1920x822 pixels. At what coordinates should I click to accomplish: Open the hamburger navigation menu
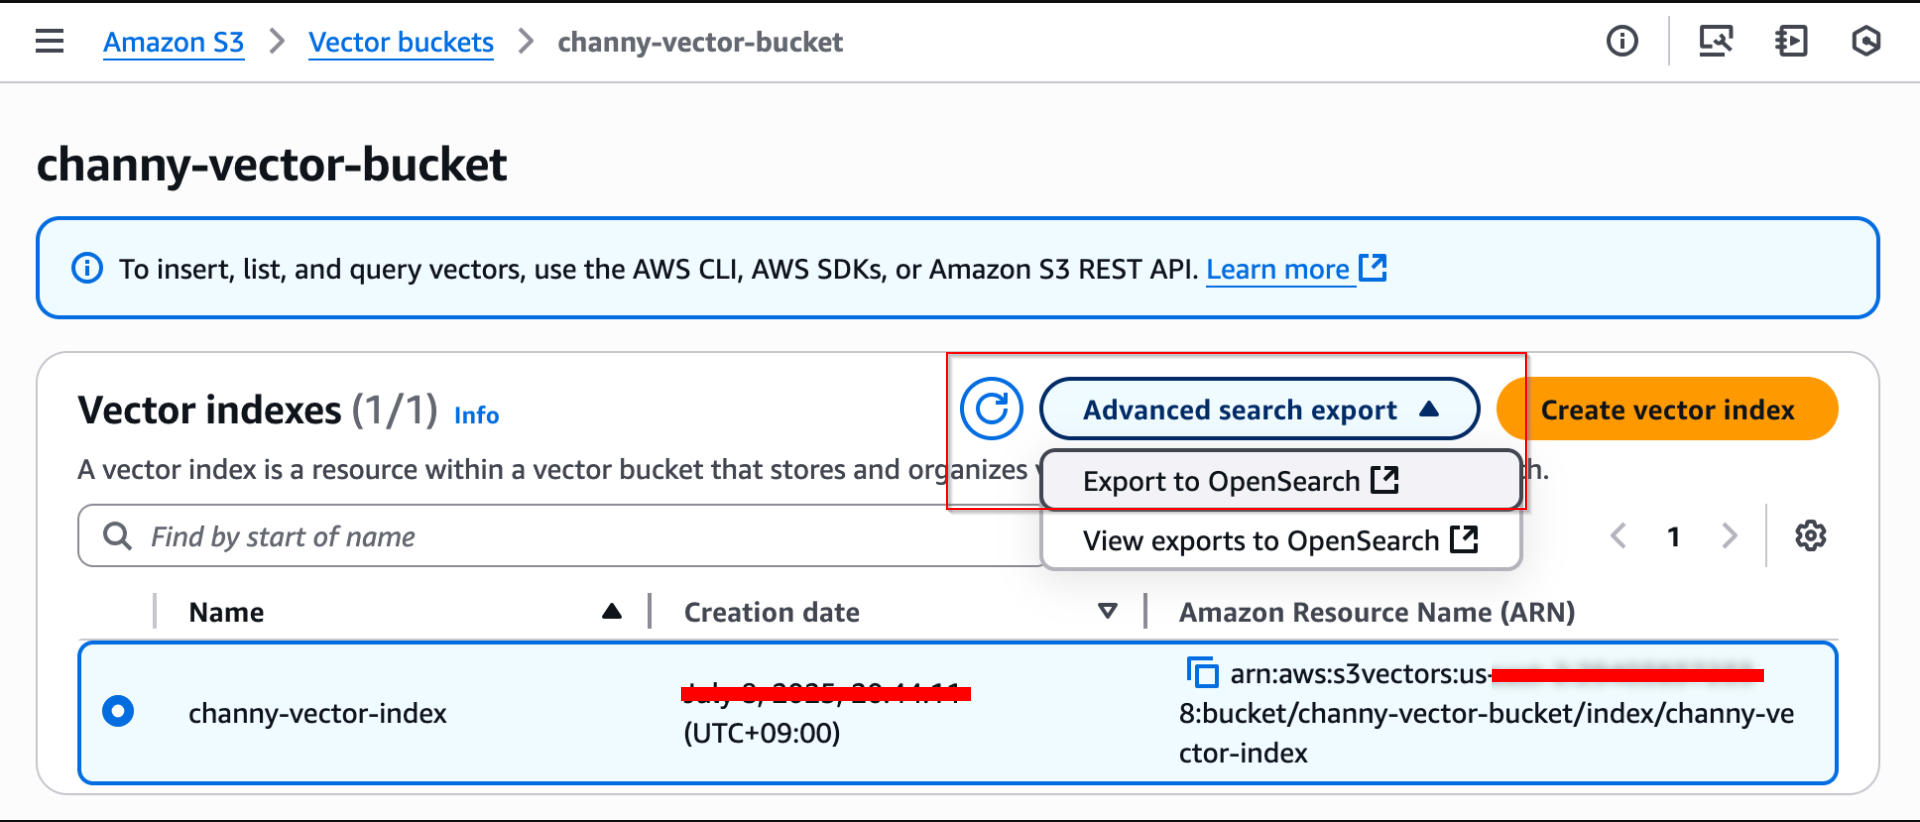tap(49, 41)
